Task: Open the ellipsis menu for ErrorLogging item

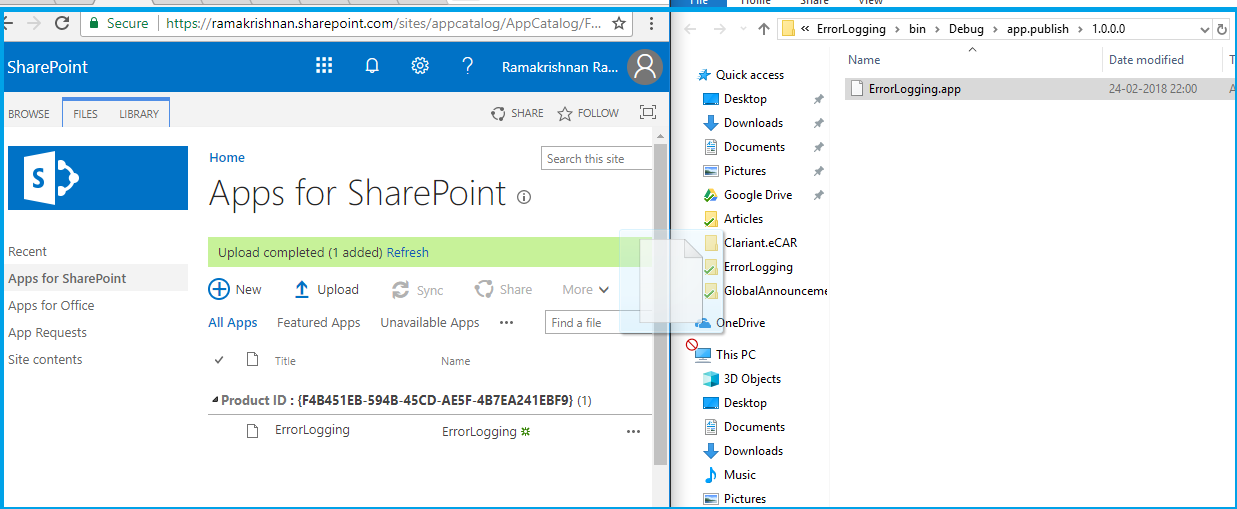Action: click(x=633, y=431)
